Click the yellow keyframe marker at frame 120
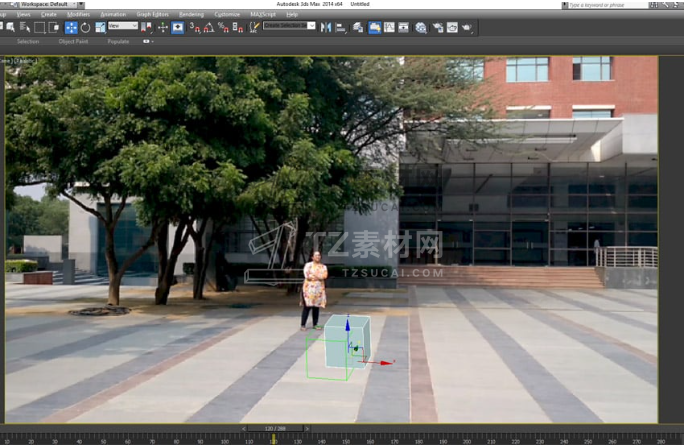 273,439
